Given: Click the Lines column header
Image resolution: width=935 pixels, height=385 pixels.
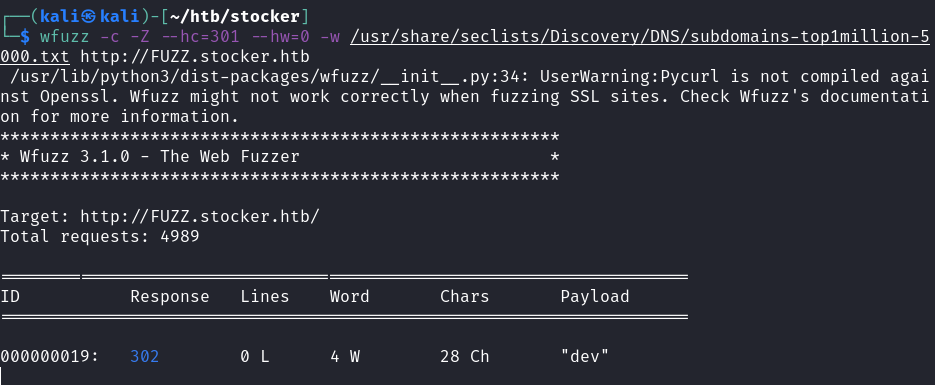Looking at the screenshot, I should [265, 297].
